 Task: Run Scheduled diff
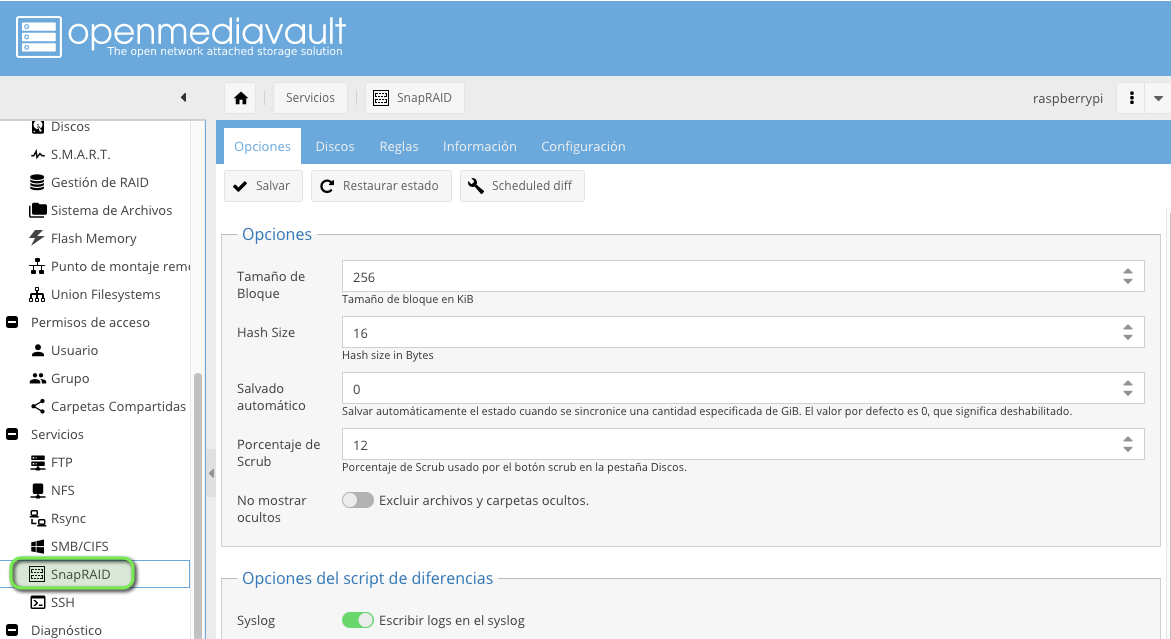pos(521,185)
